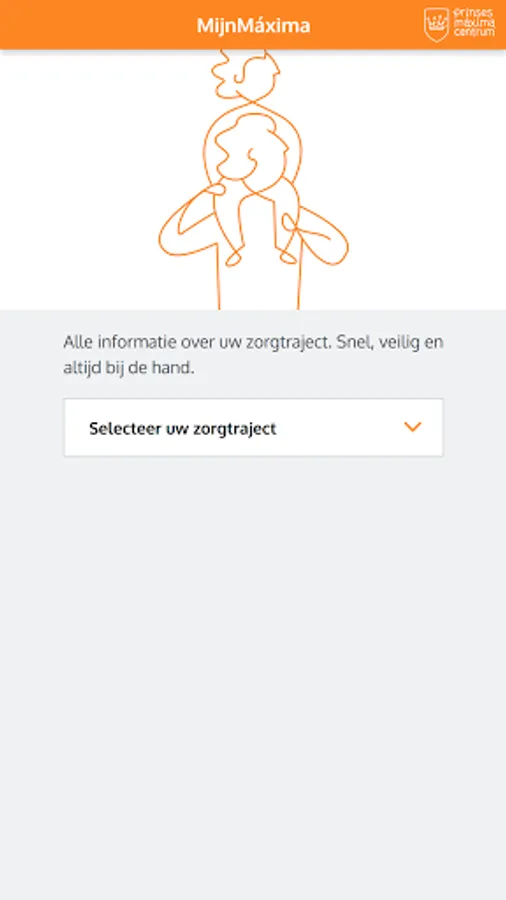This screenshot has height=900, width=506.
Task: Tap the 'prinses máxima centrum' logo text
Action: click(x=474, y=23)
